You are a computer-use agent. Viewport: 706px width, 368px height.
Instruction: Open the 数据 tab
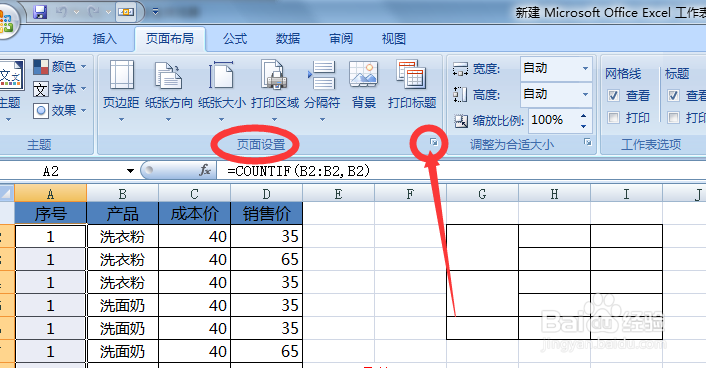[288, 39]
